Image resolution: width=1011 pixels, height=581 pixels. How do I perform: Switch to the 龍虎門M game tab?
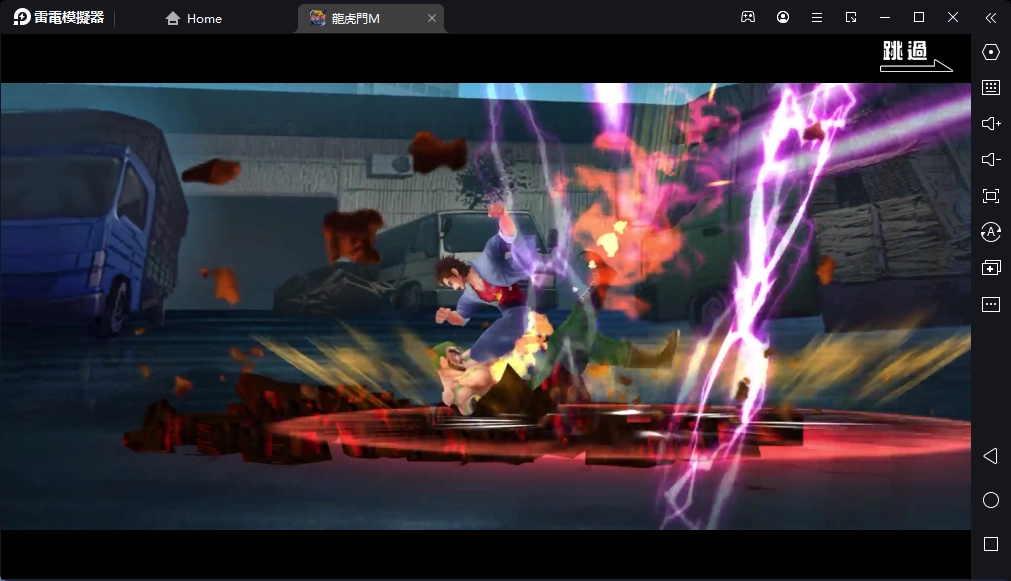[x=371, y=19]
